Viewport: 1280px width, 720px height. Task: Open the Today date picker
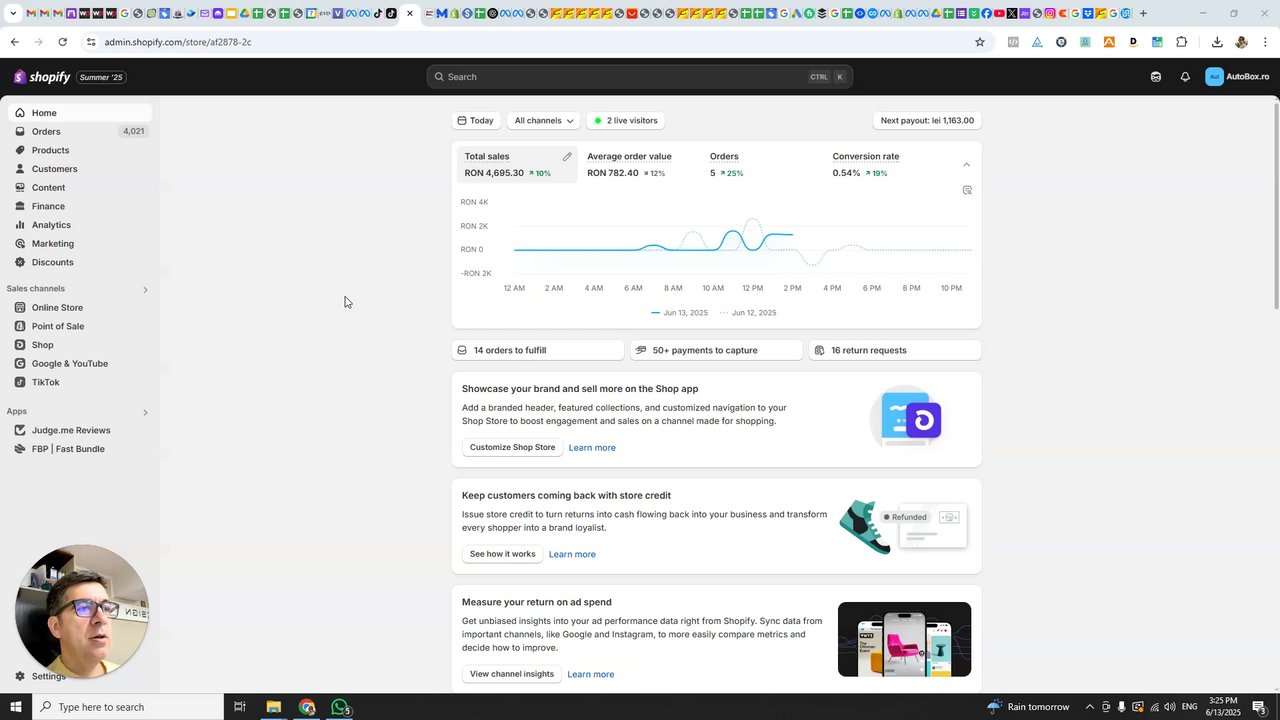(476, 120)
